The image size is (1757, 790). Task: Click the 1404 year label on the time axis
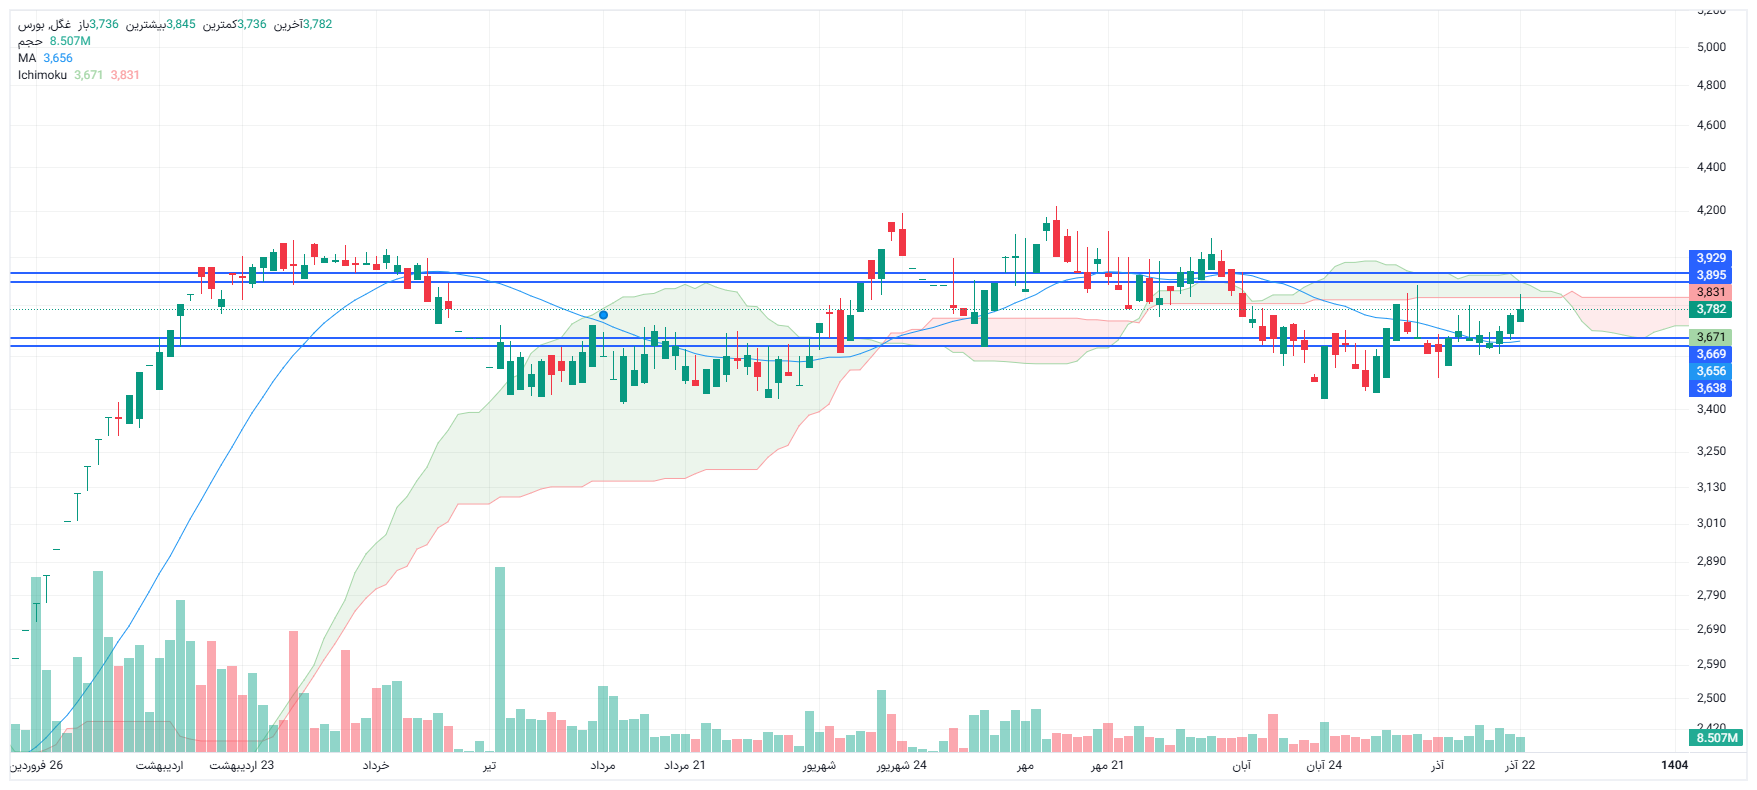(1674, 765)
